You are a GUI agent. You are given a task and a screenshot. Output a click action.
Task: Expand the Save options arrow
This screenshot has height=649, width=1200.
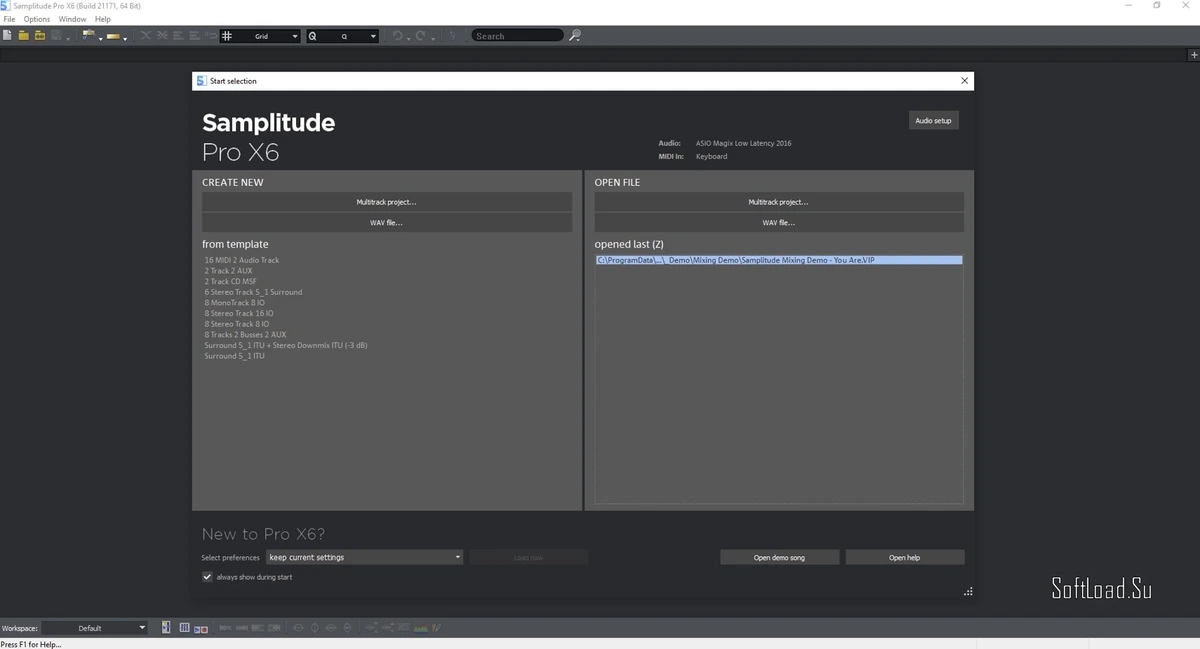(x=68, y=38)
